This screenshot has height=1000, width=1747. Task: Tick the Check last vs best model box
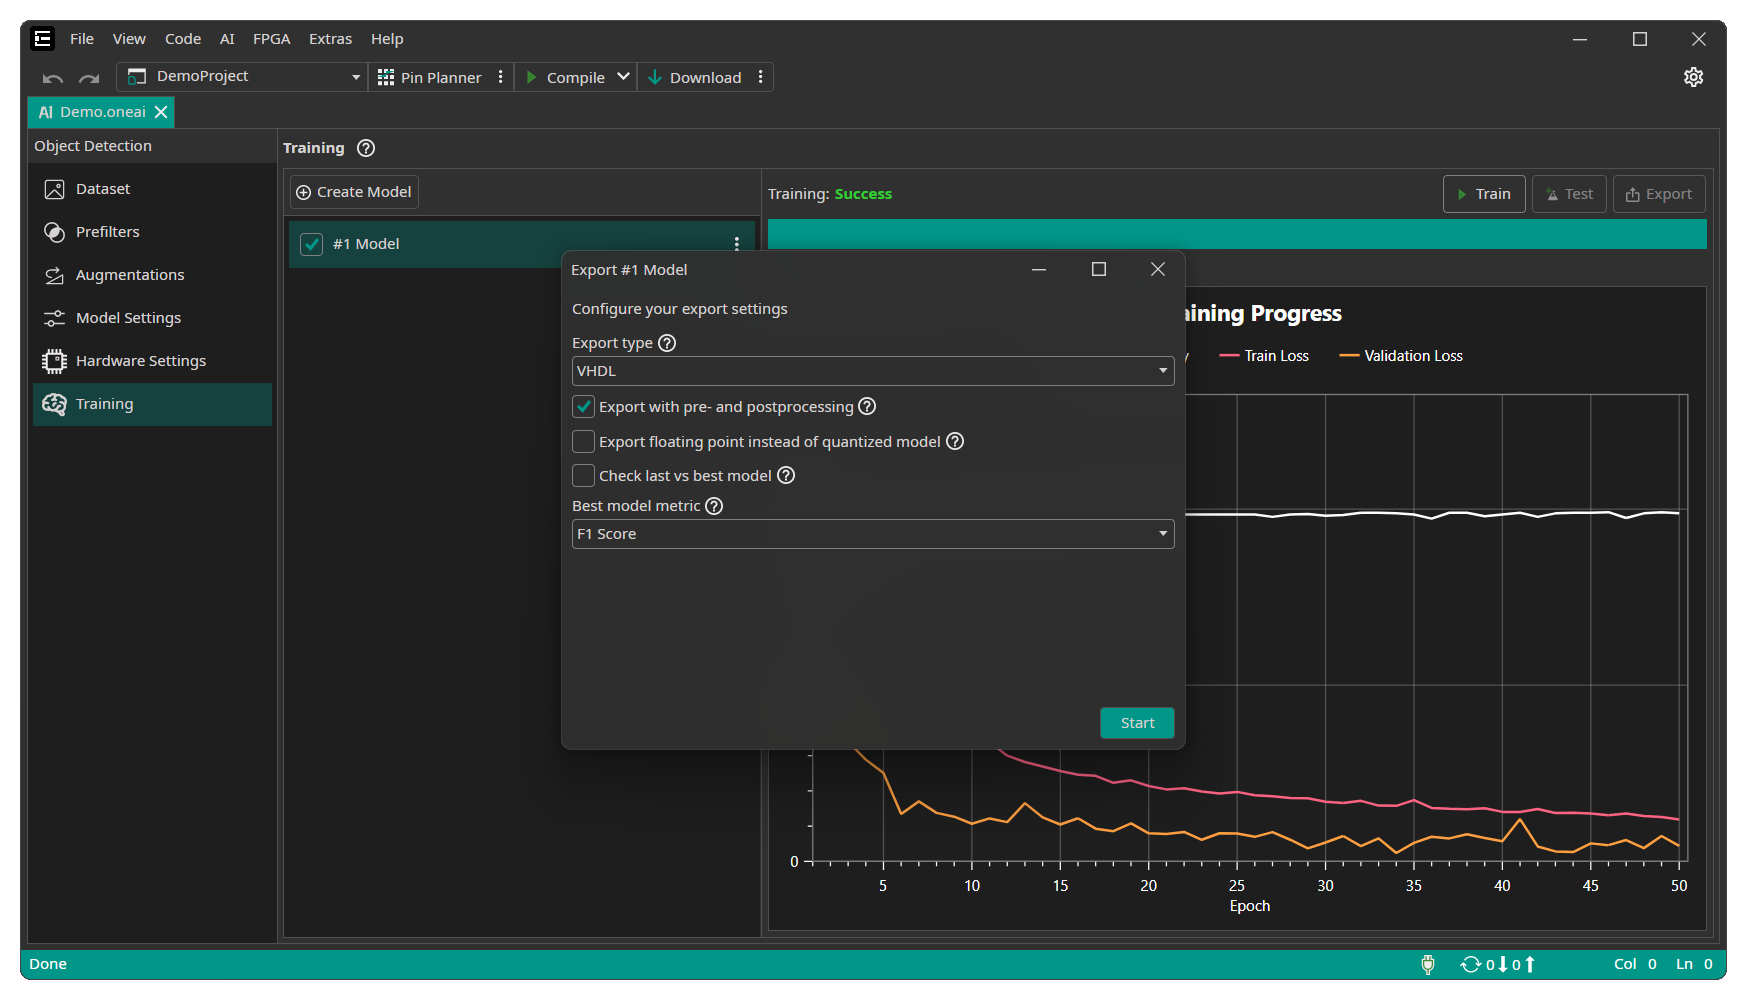click(x=584, y=476)
